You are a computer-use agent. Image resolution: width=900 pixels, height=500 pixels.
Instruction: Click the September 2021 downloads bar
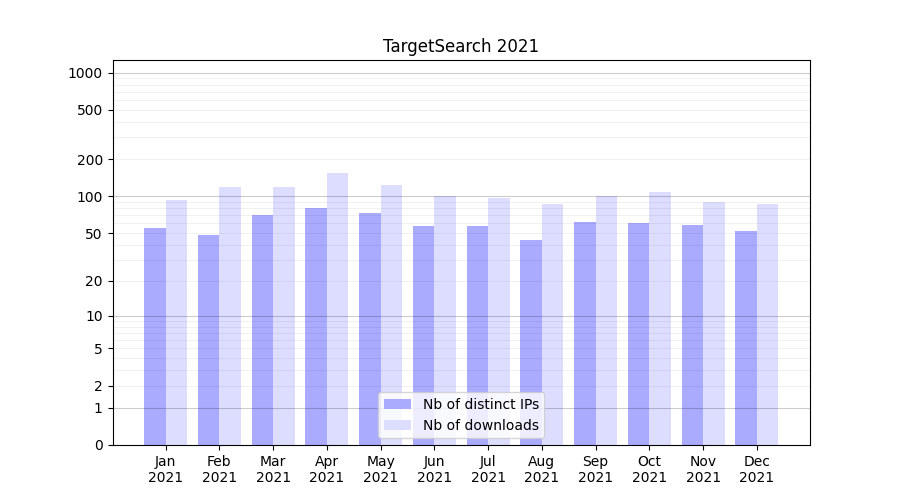[x=606, y=320]
